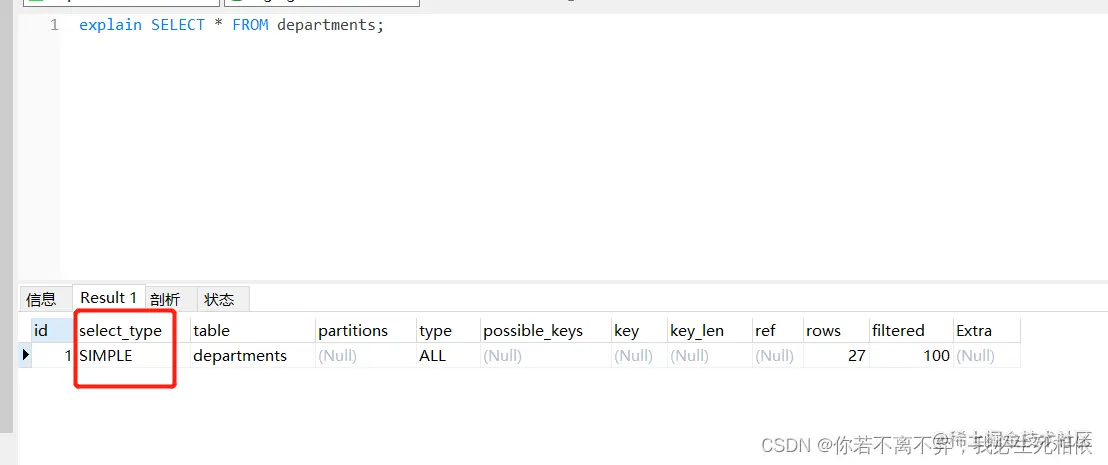The image size is (1108, 465).
Task: Select the (Null) cell under Extra
Action: click(x=986, y=355)
